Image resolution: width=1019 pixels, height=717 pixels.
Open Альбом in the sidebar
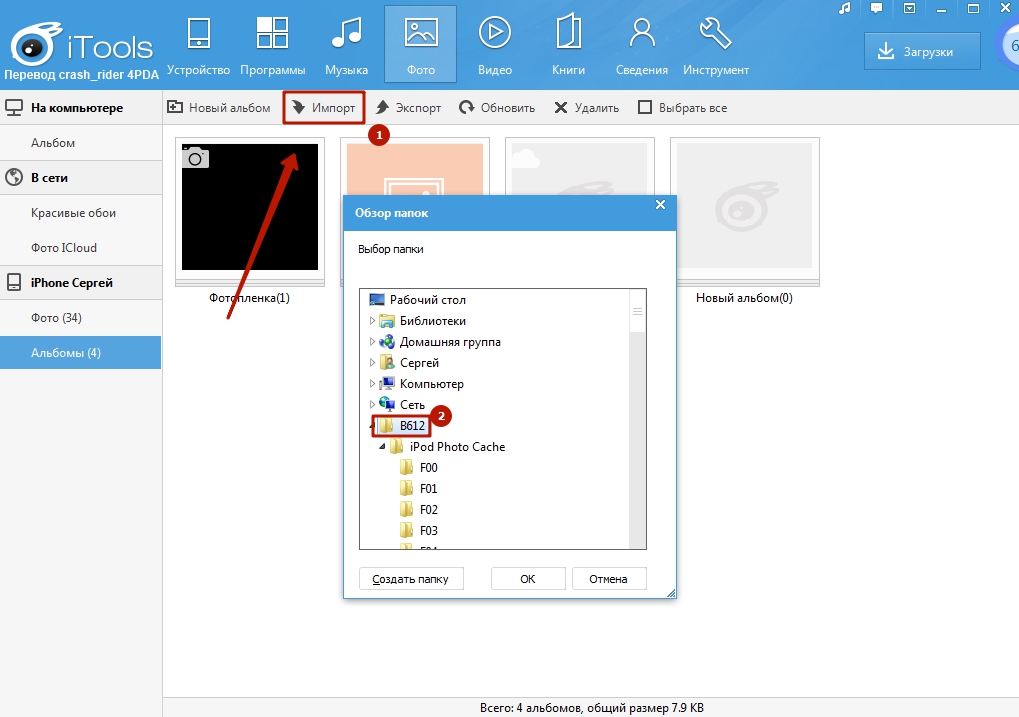coord(81,143)
